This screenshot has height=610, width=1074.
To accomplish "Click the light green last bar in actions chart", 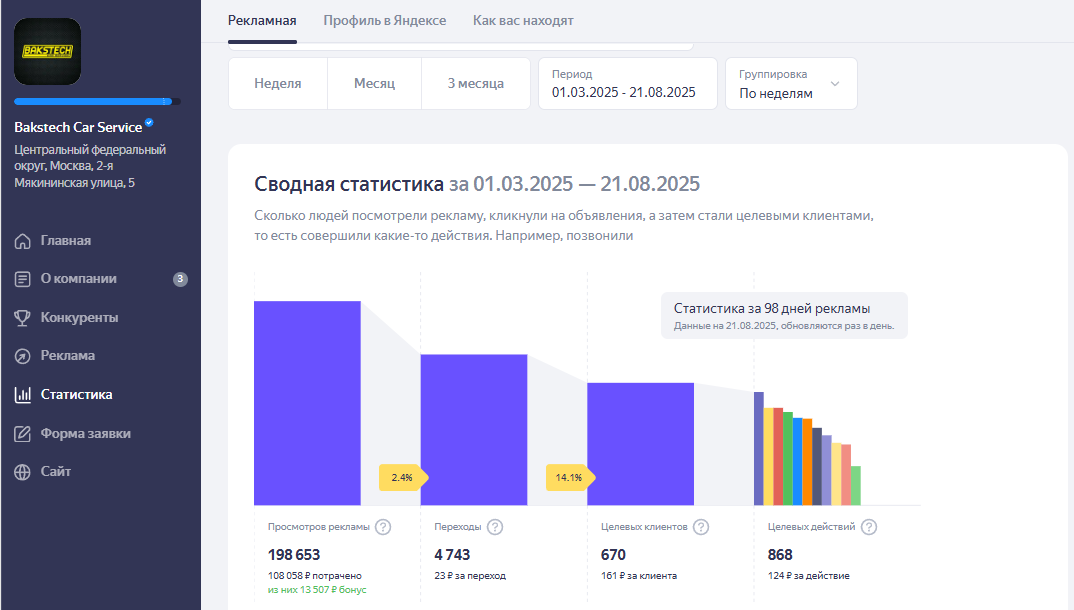I will pyautogui.click(x=856, y=486).
